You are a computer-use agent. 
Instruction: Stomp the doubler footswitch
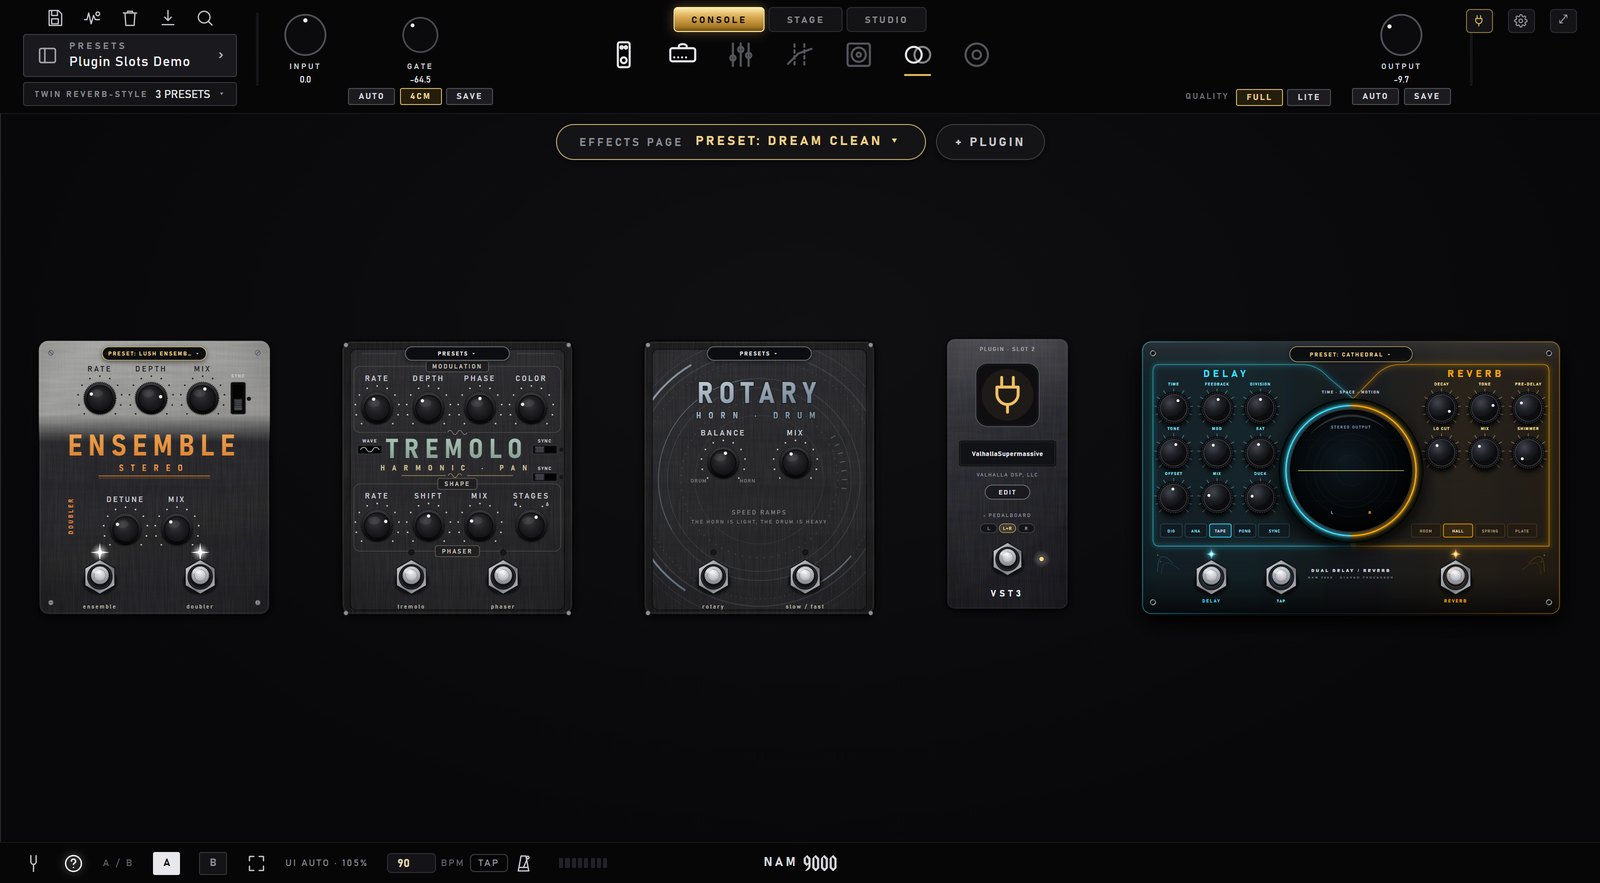click(x=200, y=576)
